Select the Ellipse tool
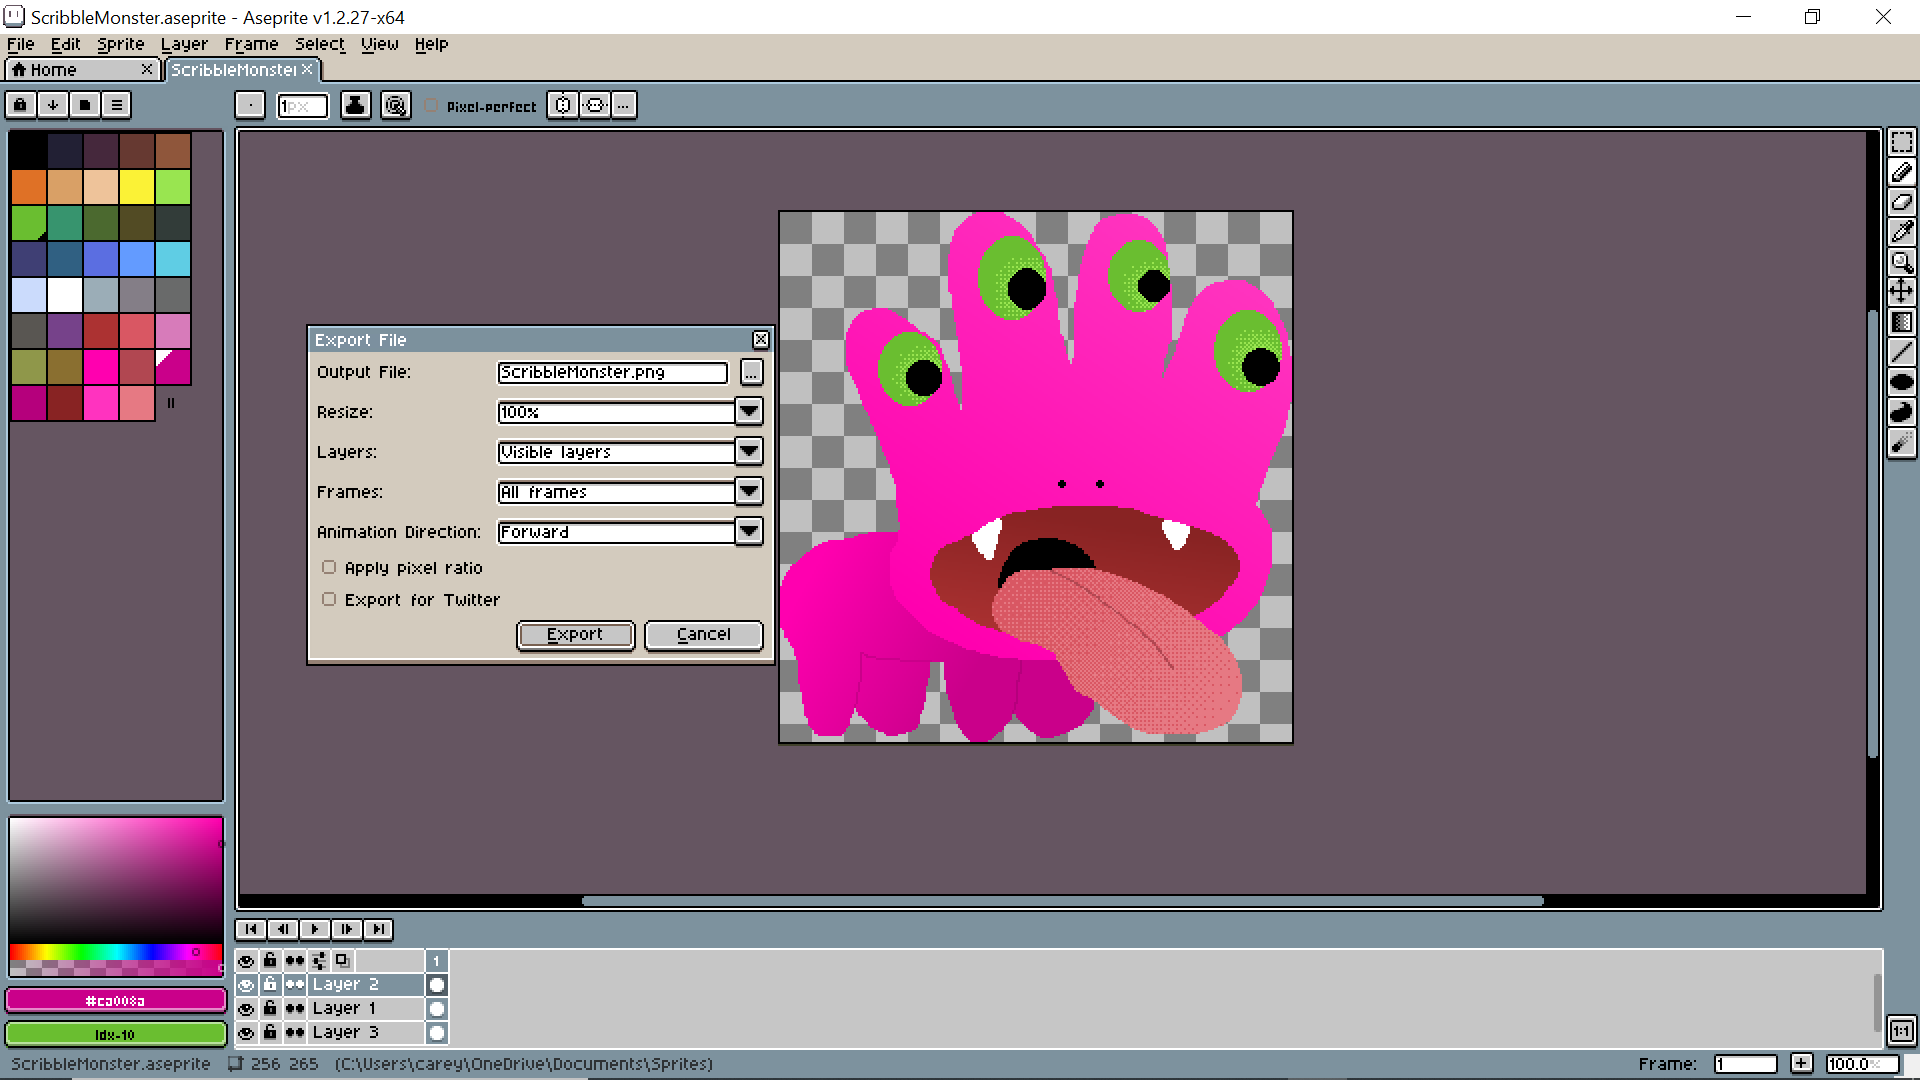 pyautogui.click(x=1903, y=381)
